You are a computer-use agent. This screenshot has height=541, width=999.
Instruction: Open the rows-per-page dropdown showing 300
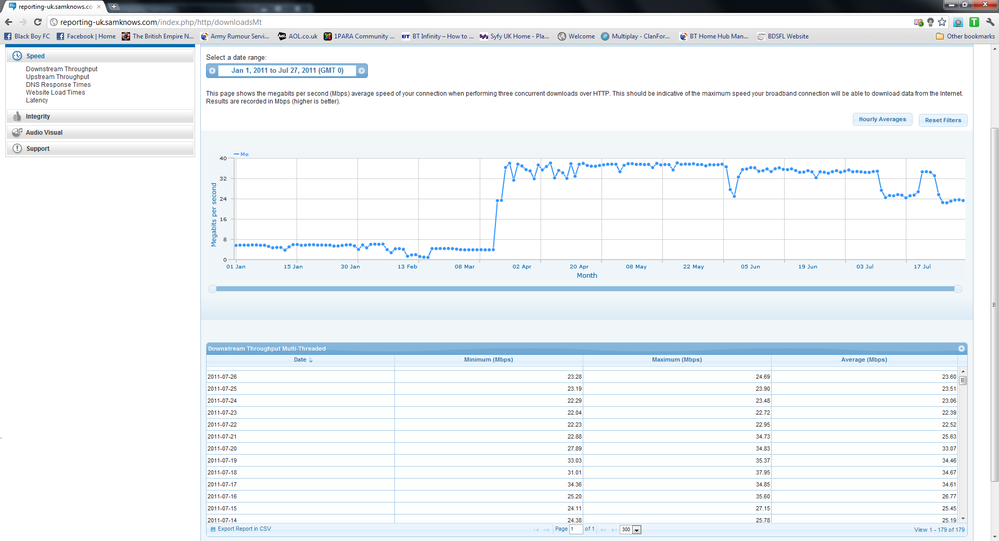630,529
